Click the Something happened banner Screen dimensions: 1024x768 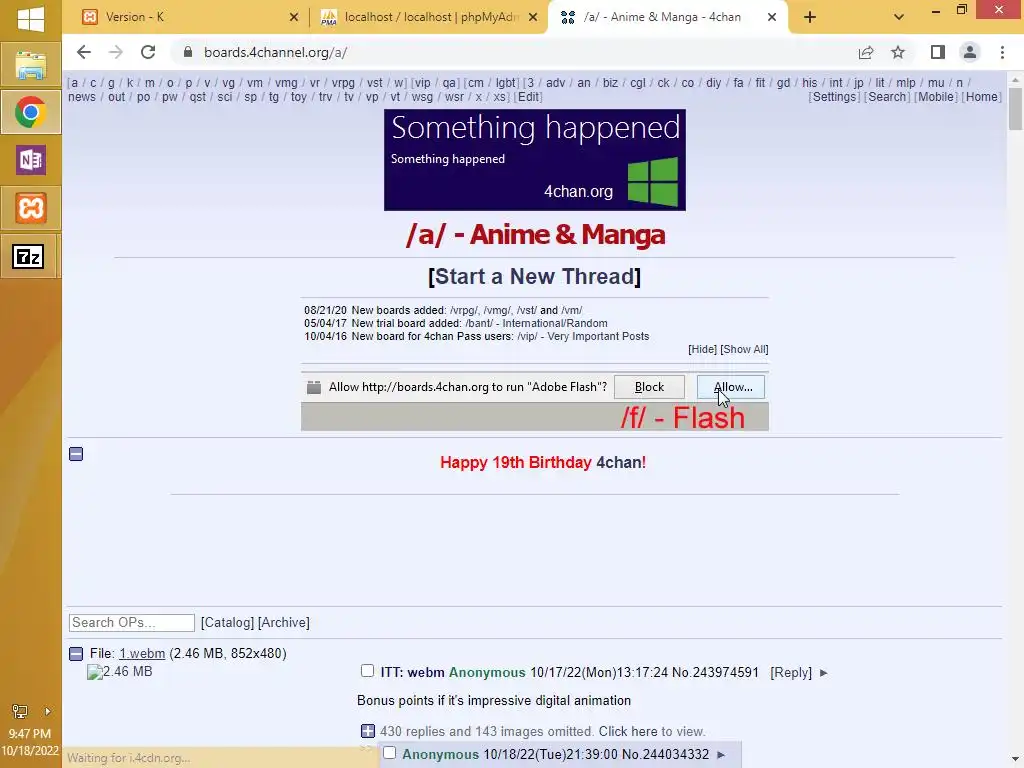(535, 160)
